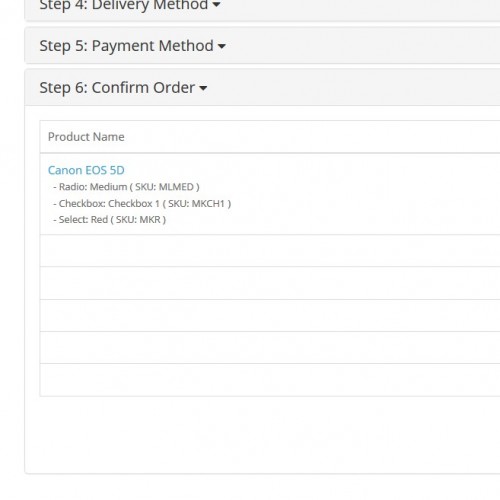Viewport: 500px width, 500px height.
Task: Expand the Payment Method caret arrow
Action: pos(222,46)
